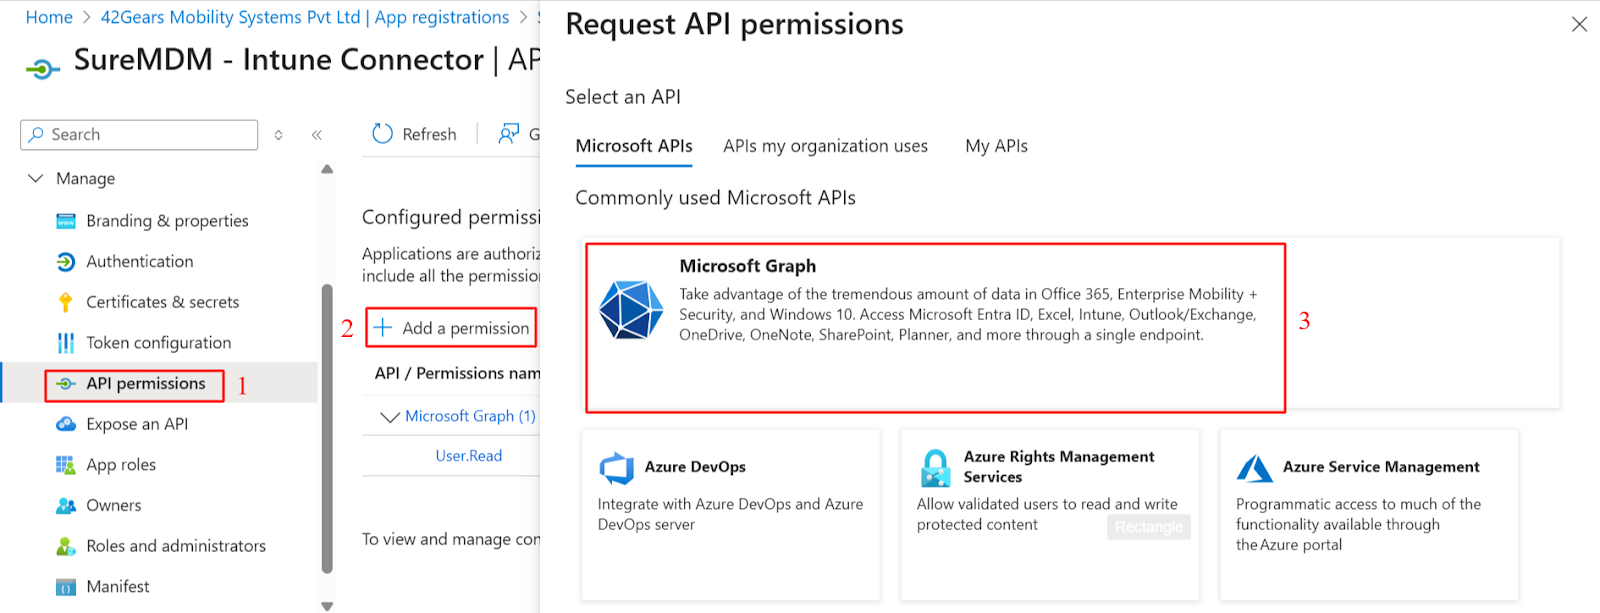Open Certificates & secrets key icon
The image size is (1600, 613).
pos(66,302)
